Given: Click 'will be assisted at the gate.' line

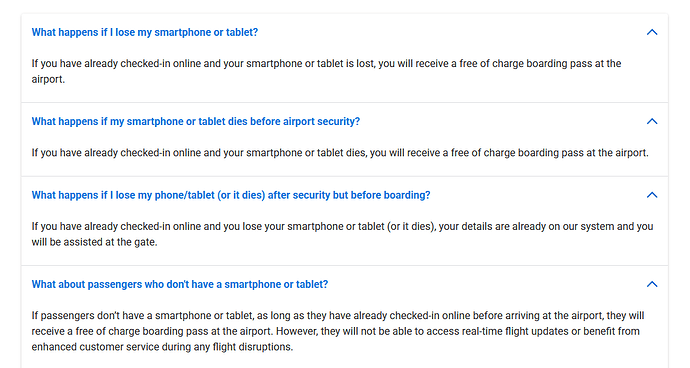Looking at the screenshot, I should coord(94,242).
